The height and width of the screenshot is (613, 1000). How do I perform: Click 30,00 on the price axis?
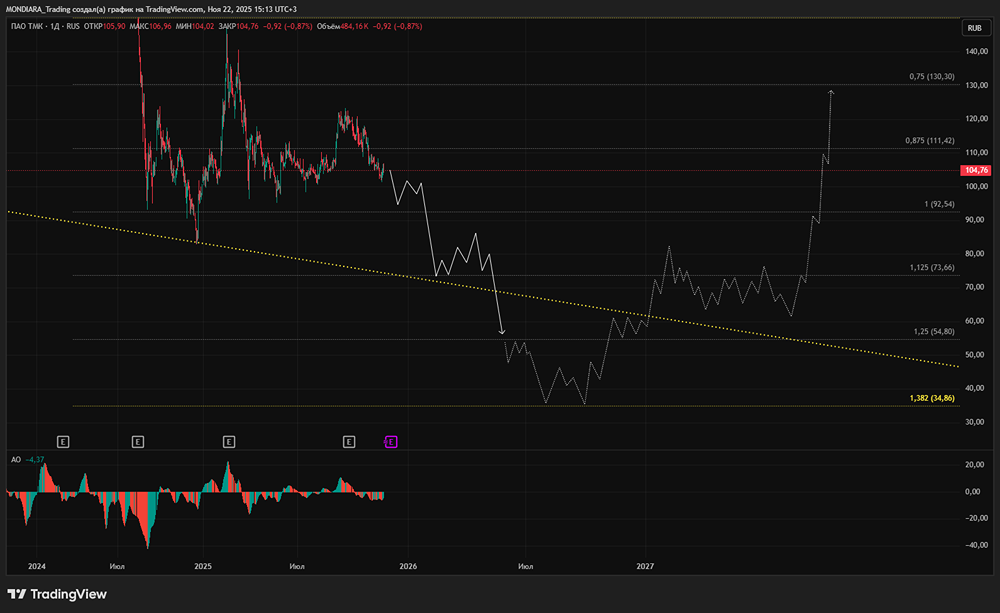(x=976, y=422)
